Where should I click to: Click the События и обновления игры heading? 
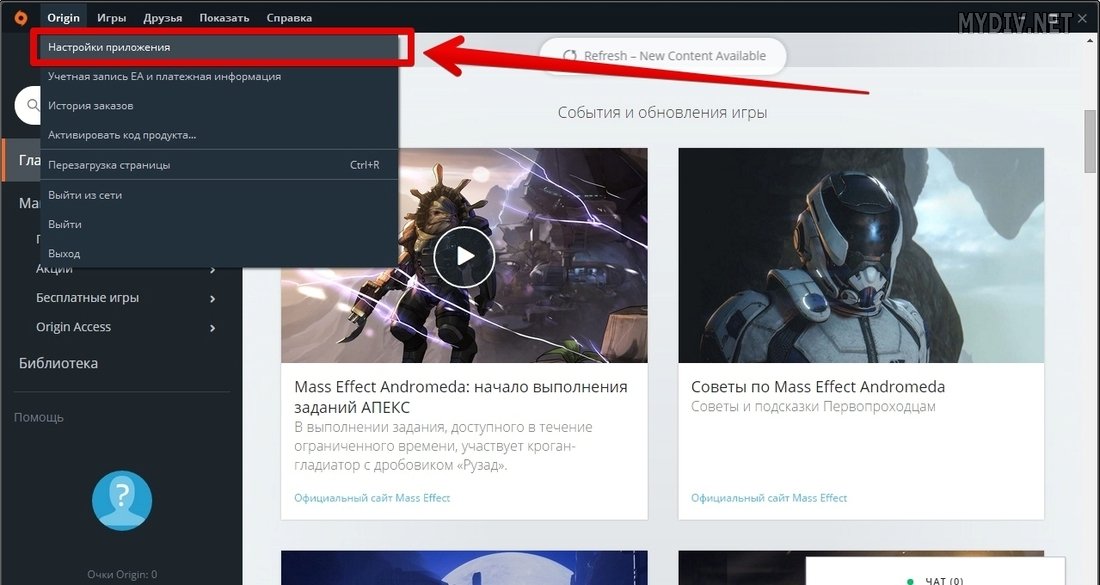coord(662,112)
